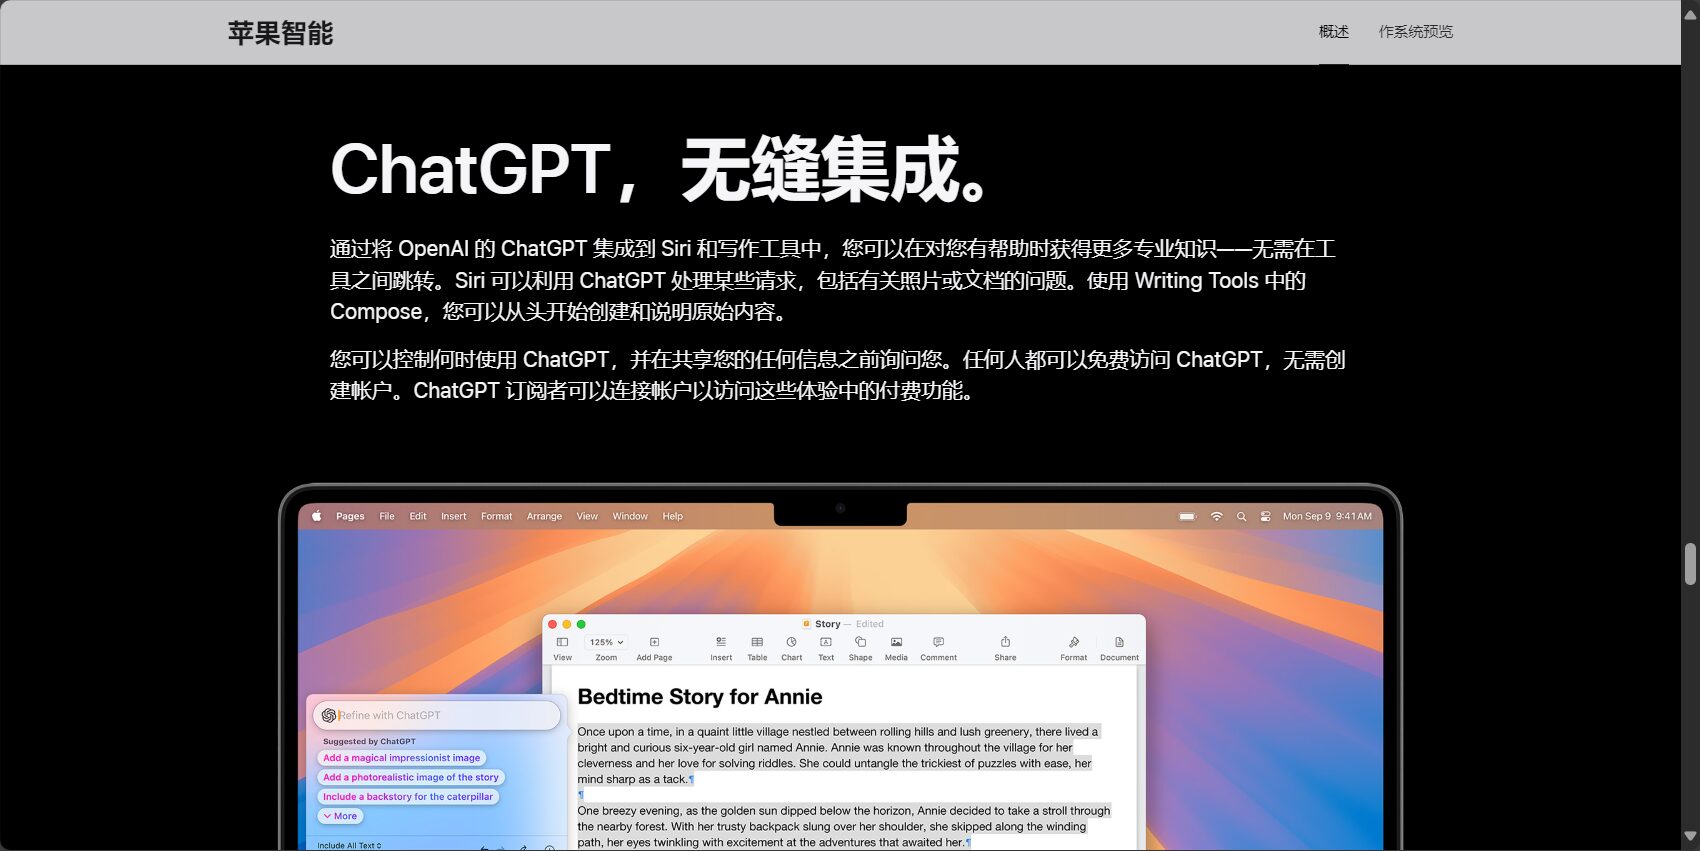
Task: Open the 125% Zoom dropdown
Action: pos(606,642)
